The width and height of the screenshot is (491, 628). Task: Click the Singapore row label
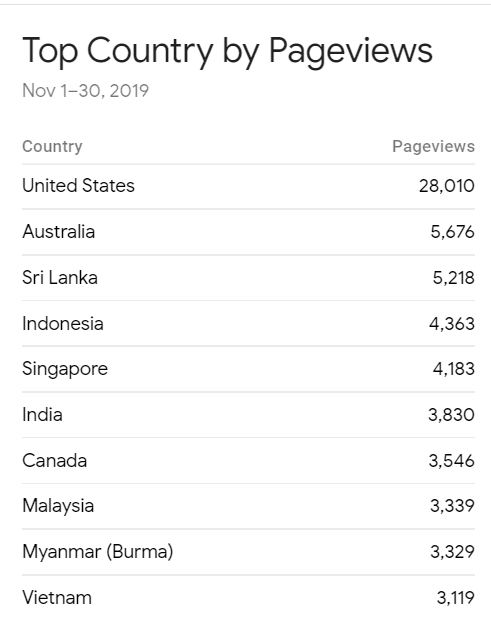65,369
